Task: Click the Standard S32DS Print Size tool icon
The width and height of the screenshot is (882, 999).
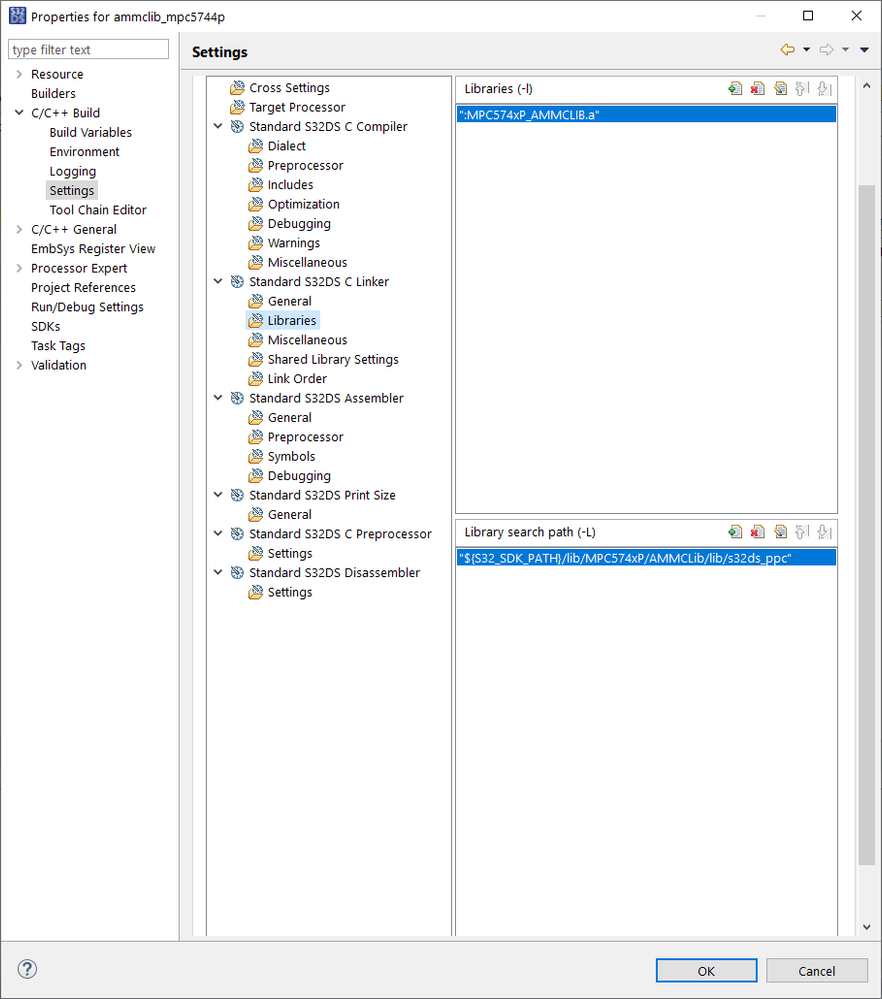Action: coord(237,495)
